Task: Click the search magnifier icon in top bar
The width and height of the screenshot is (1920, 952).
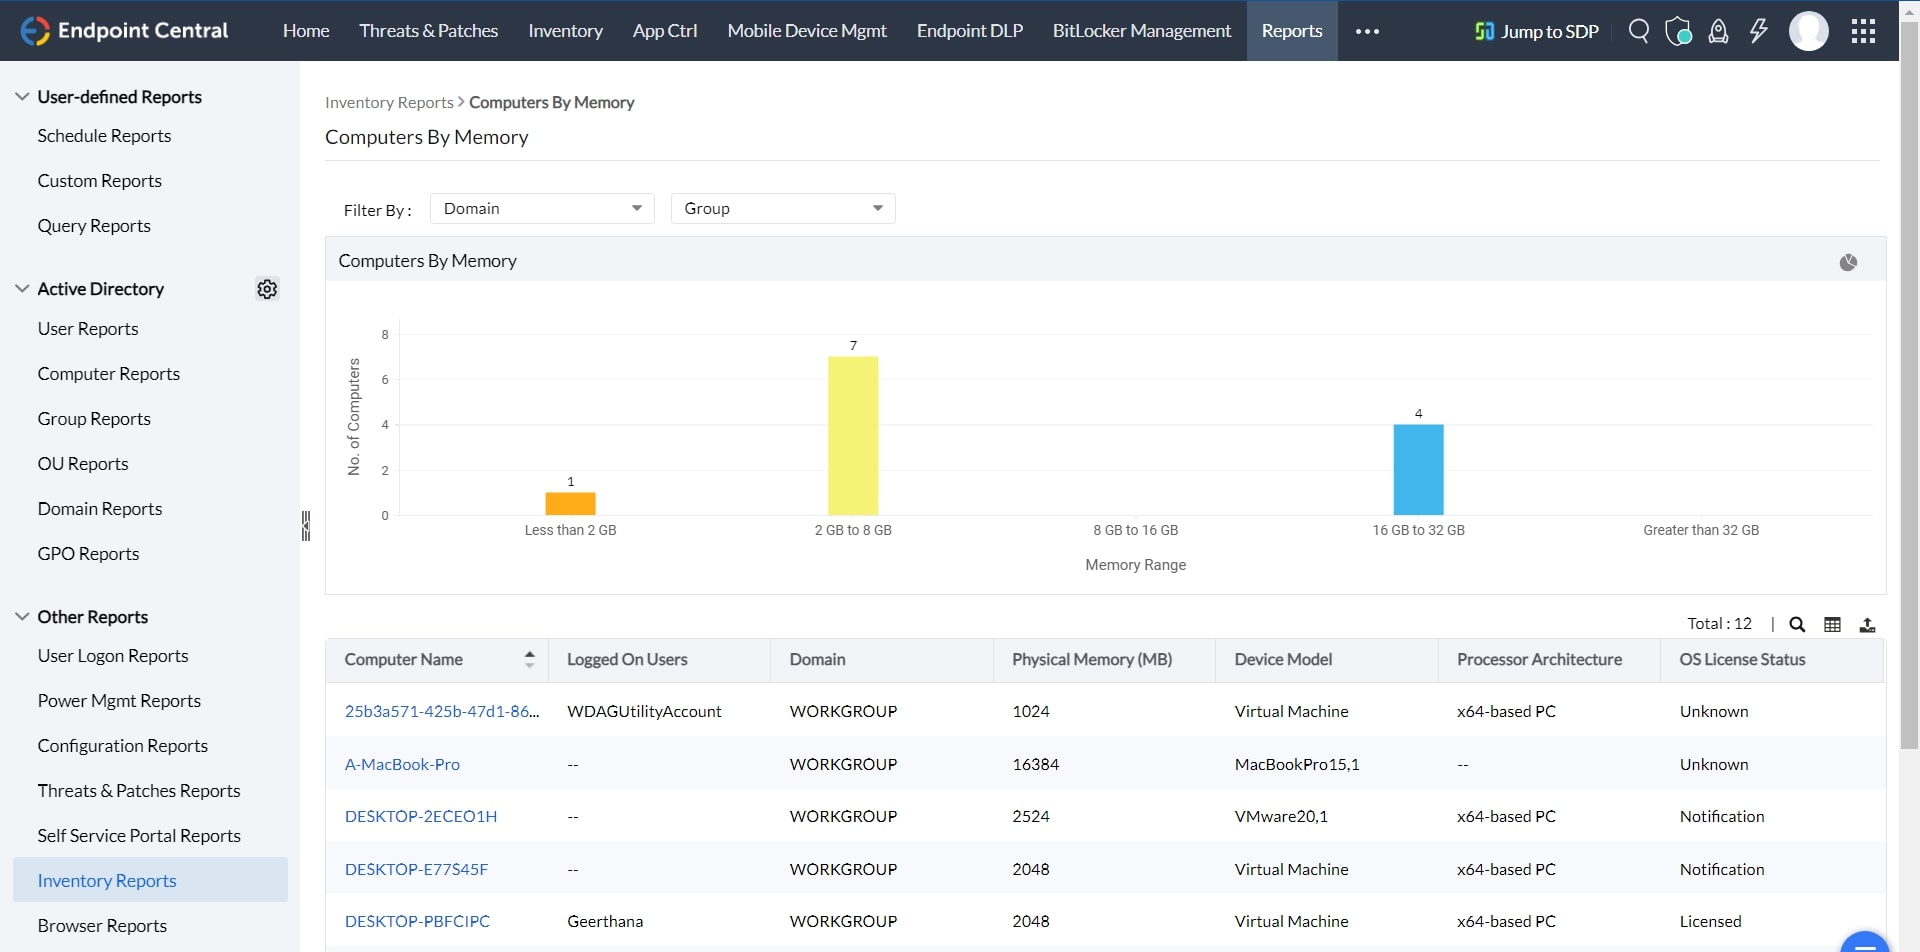Action: coord(1638,31)
